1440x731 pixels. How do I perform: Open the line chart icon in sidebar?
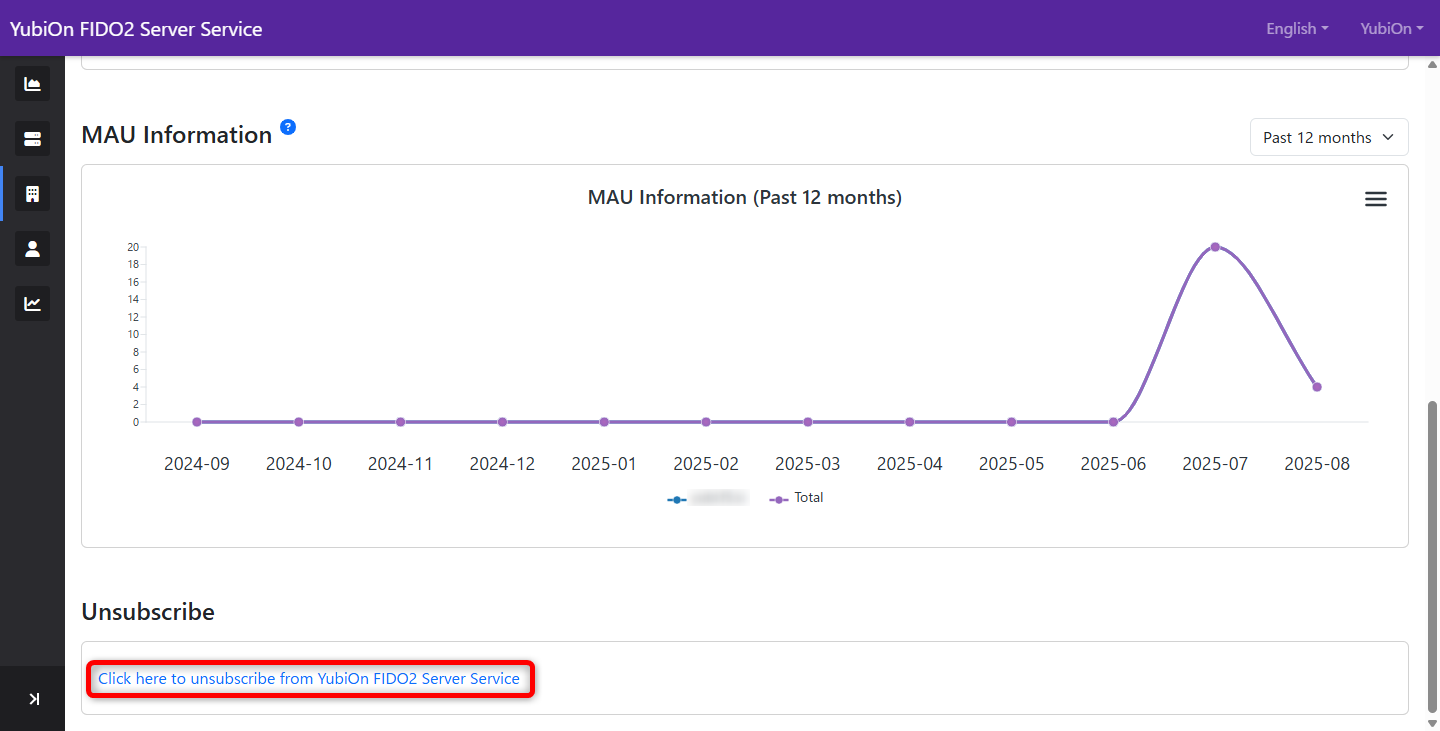click(x=32, y=303)
